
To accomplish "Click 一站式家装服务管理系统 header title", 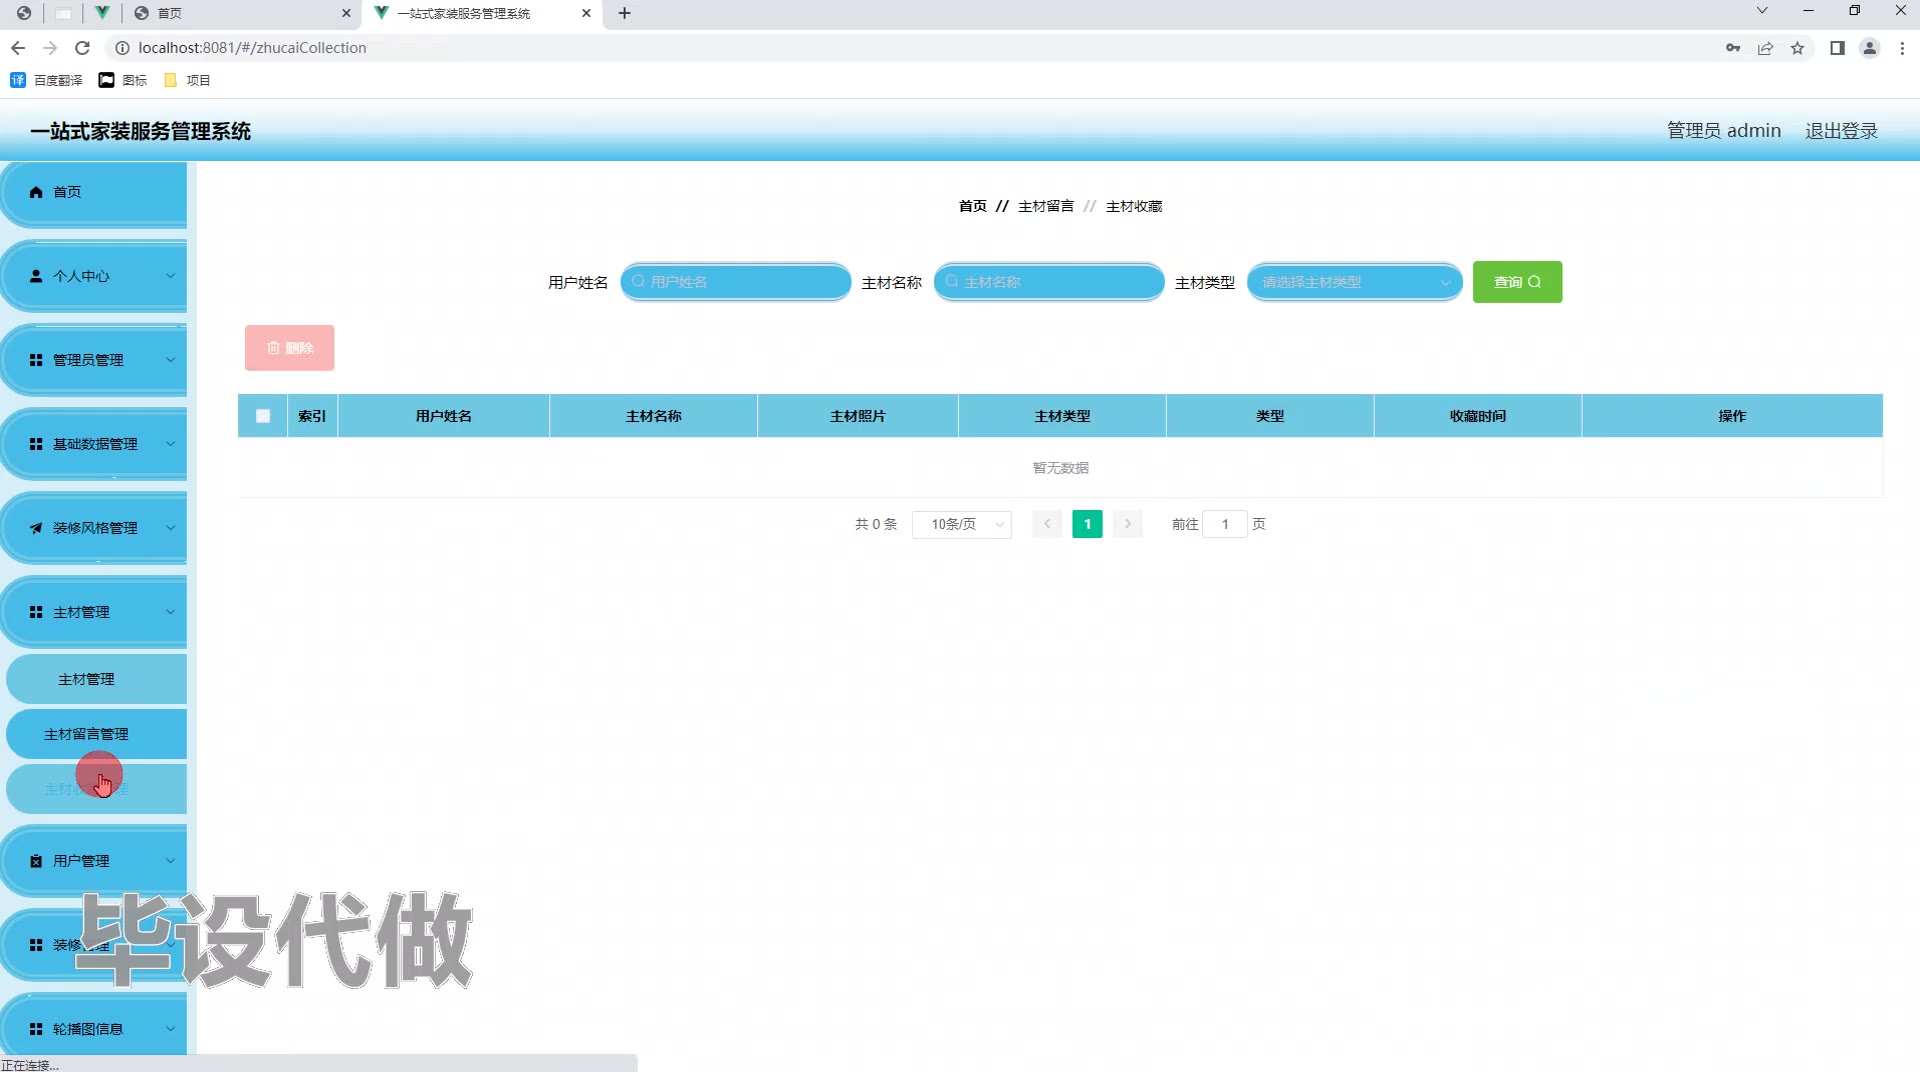I will tap(140, 131).
